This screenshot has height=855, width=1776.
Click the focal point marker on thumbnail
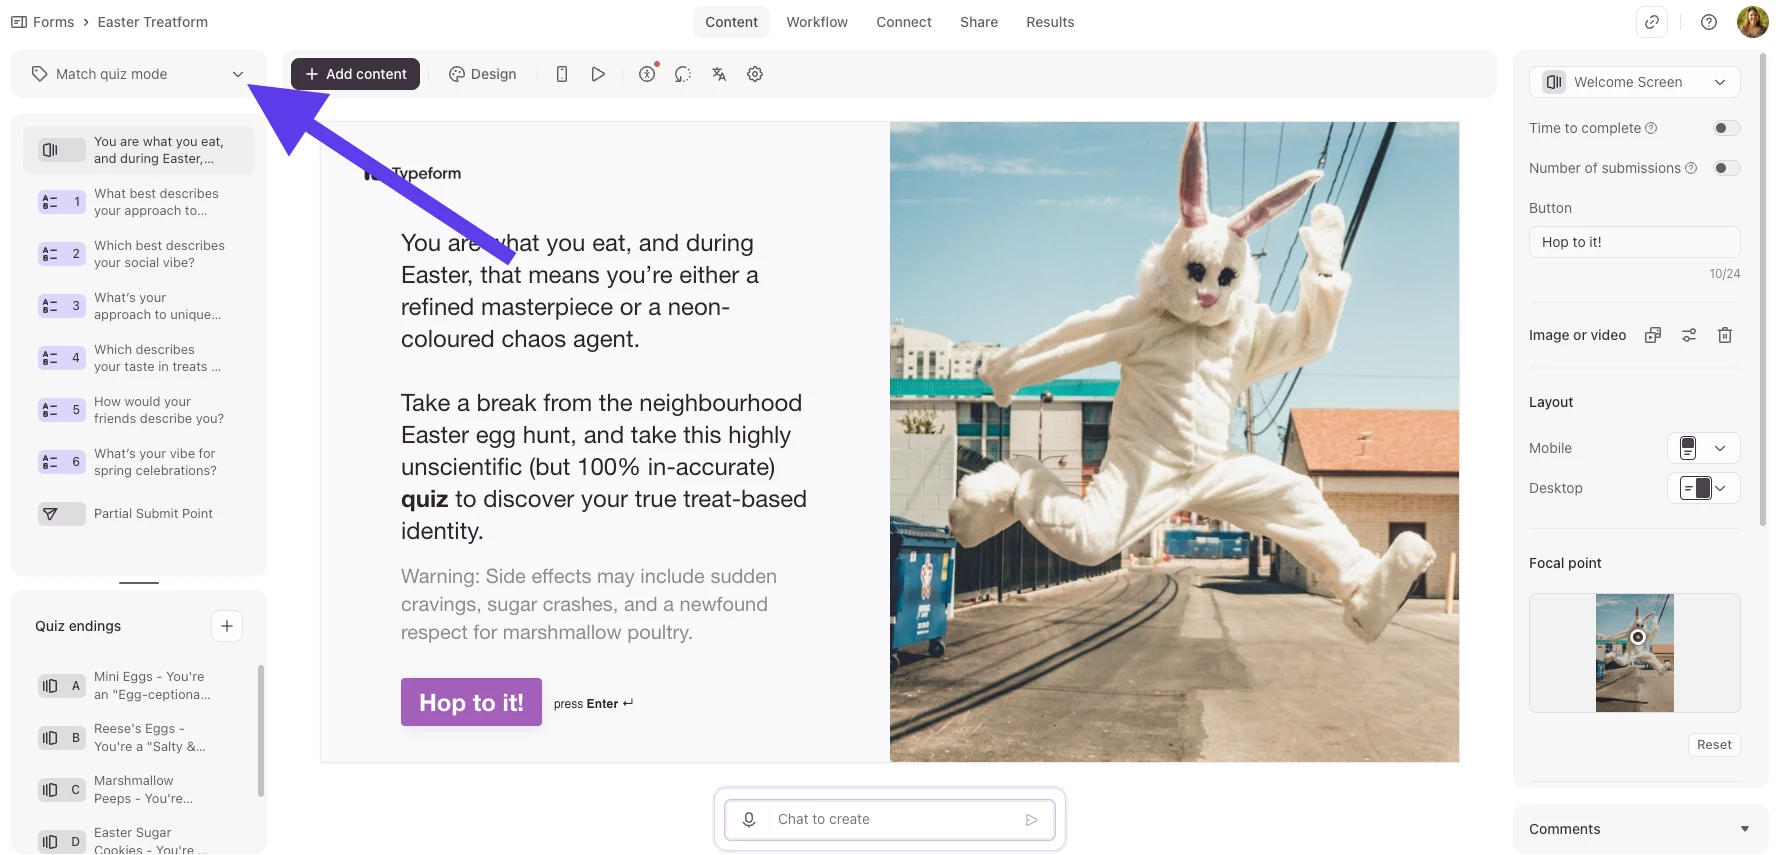1638,637
